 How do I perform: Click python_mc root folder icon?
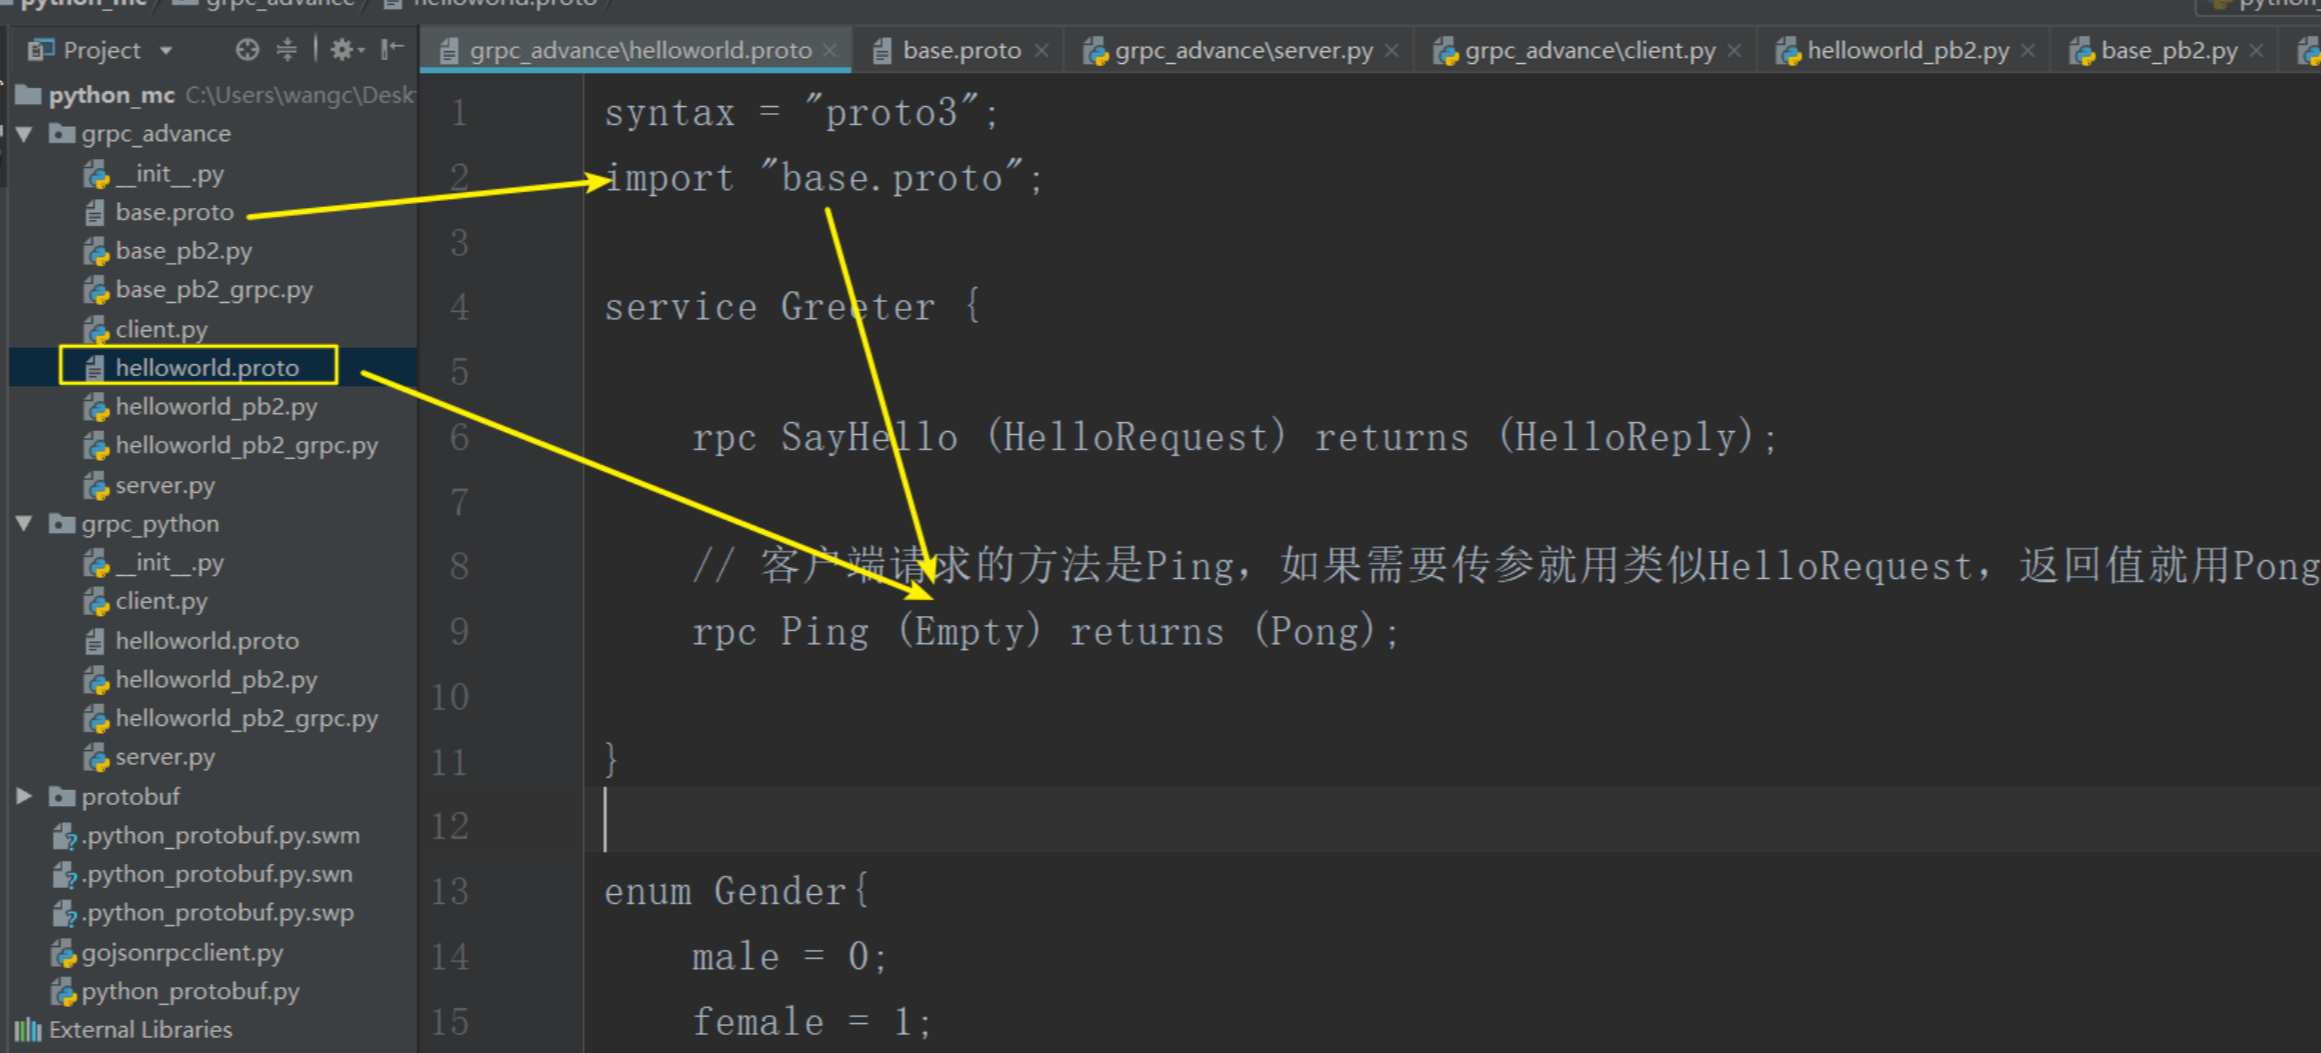28,95
